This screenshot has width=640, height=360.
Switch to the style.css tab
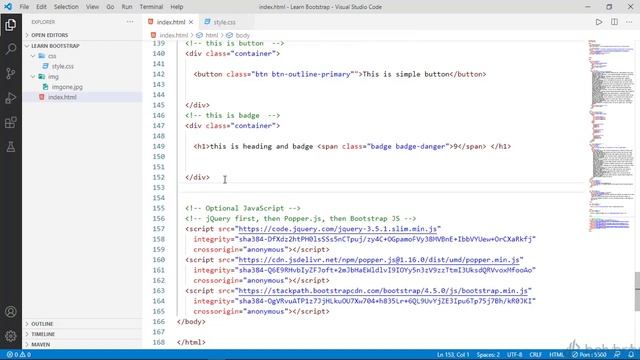click(224, 22)
